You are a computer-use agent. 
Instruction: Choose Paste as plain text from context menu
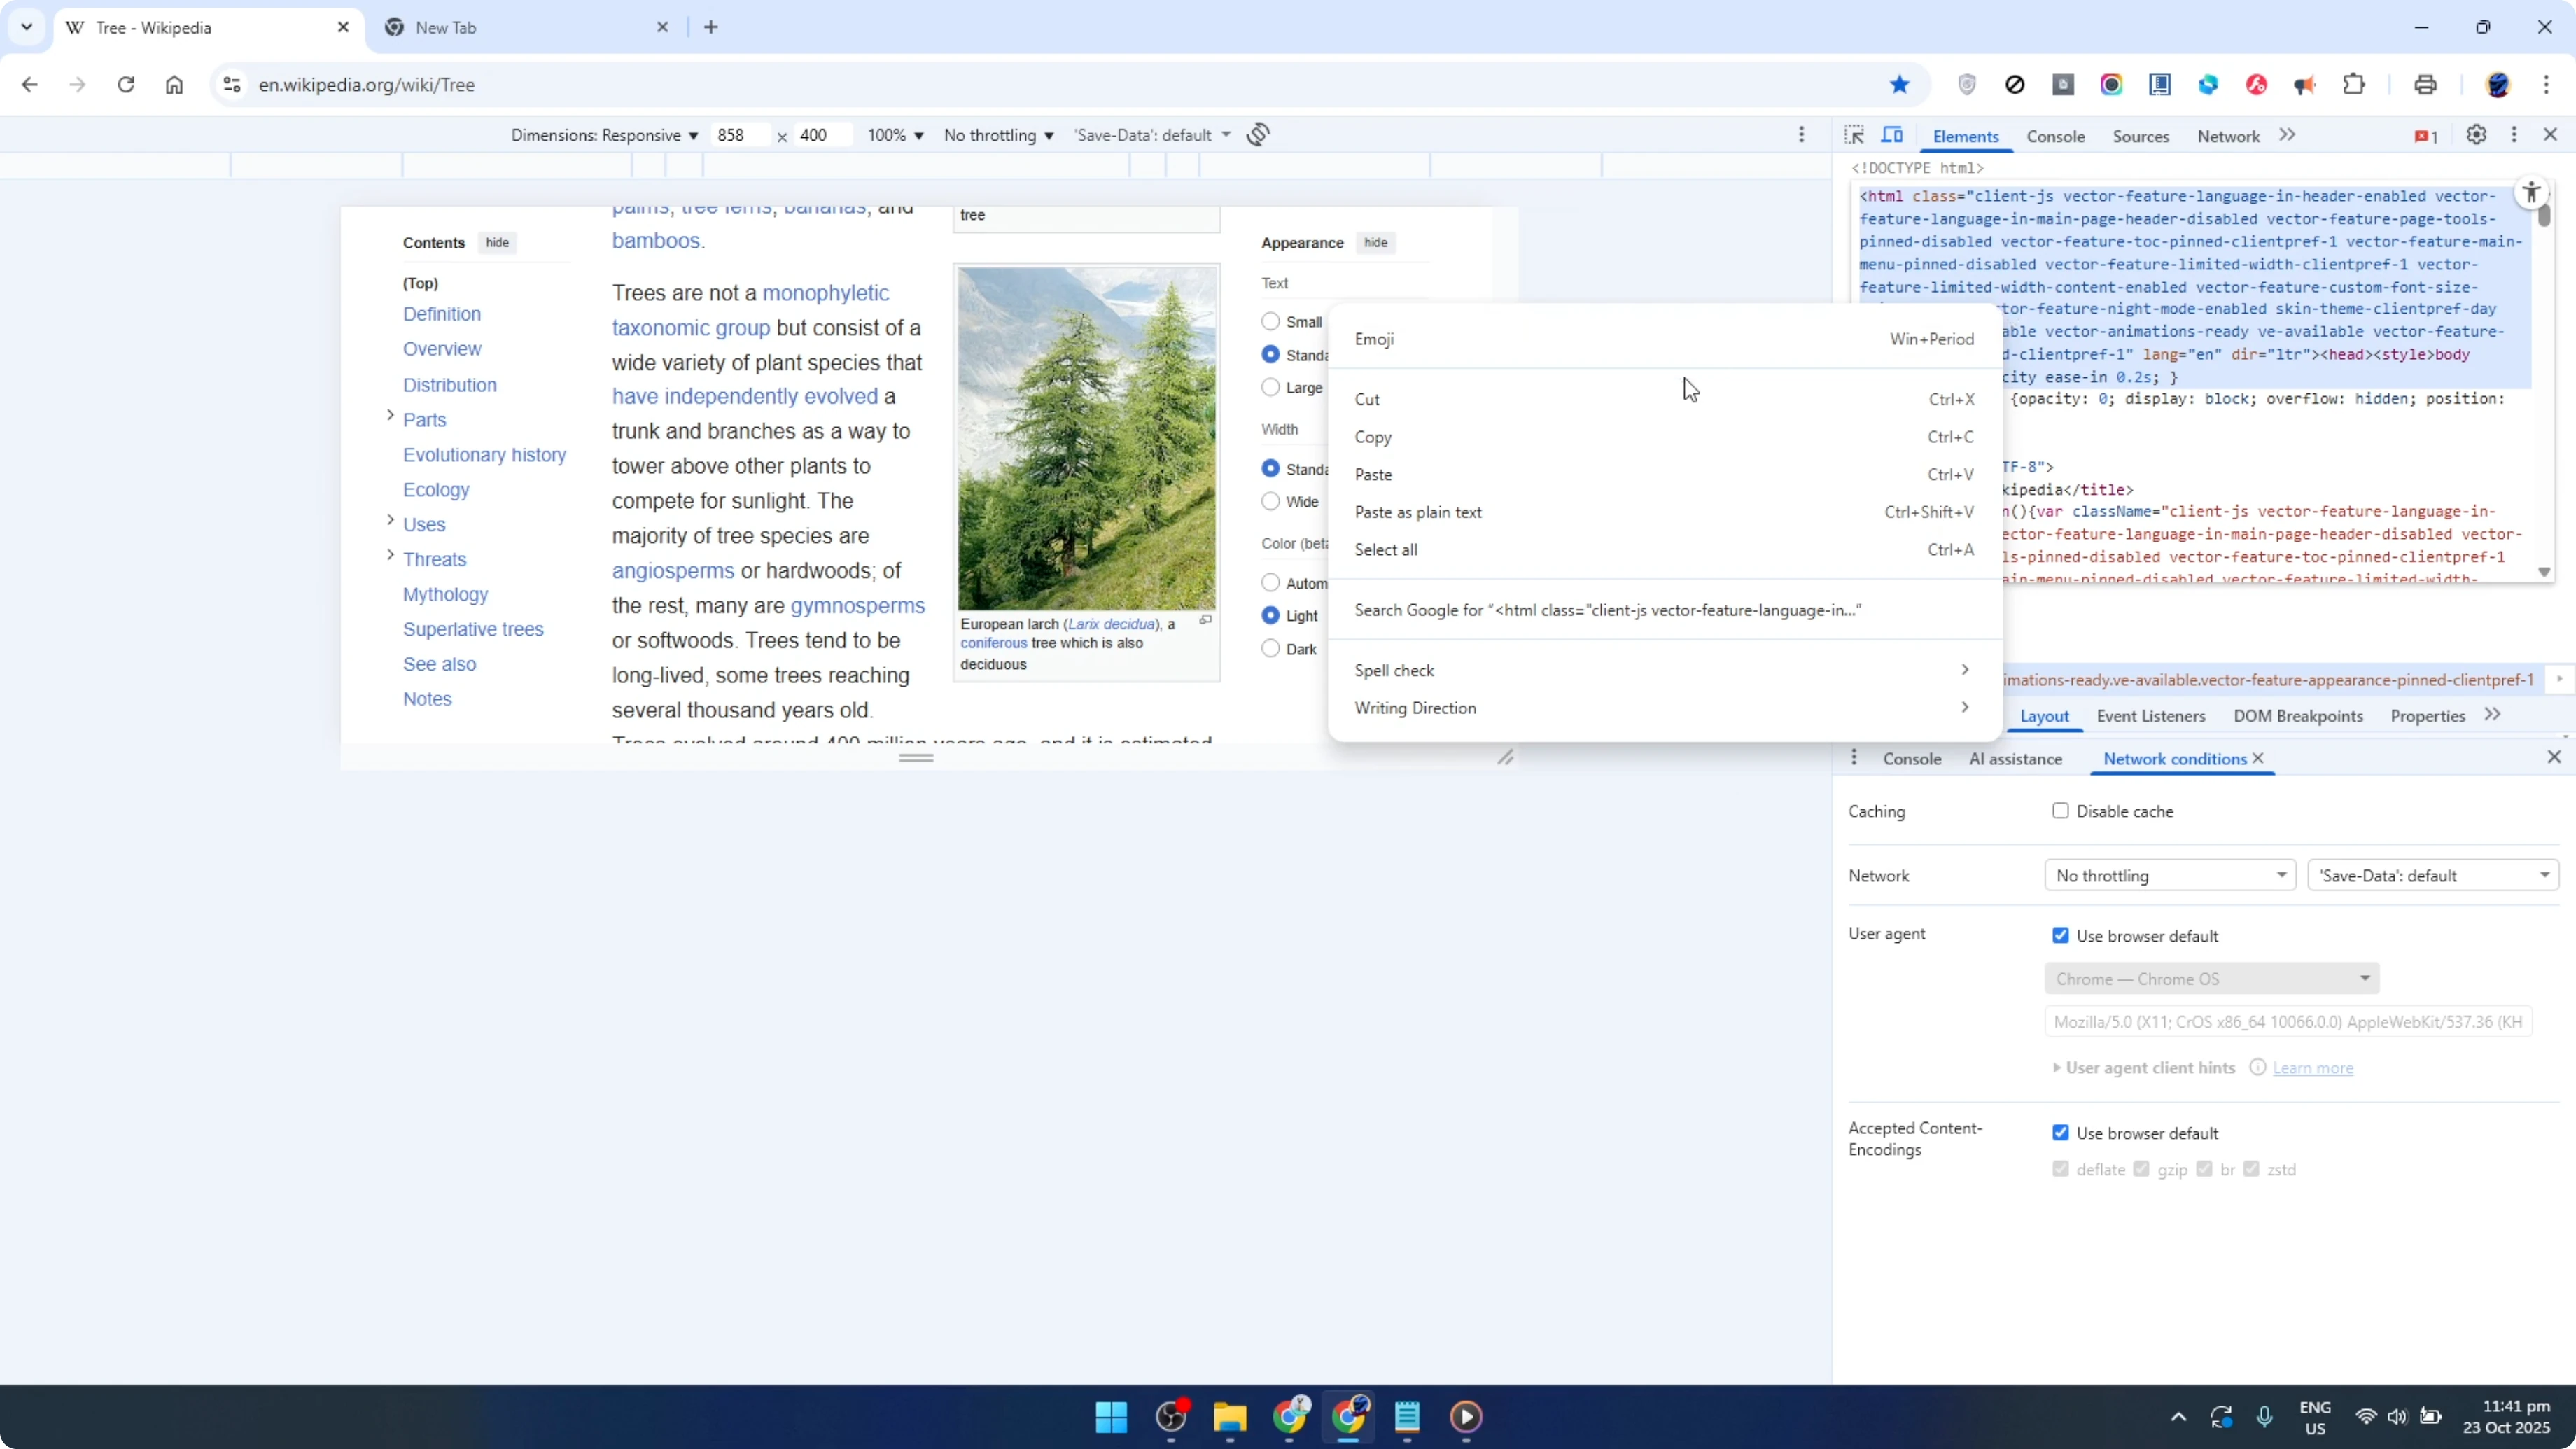1418,512
